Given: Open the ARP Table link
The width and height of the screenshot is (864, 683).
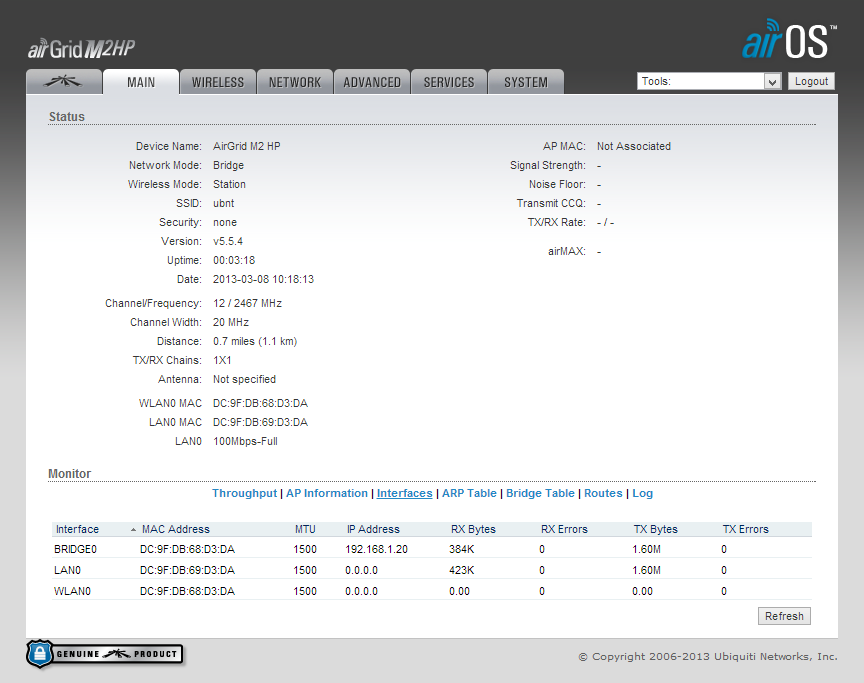Looking at the screenshot, I should click(x=469, y=493).
